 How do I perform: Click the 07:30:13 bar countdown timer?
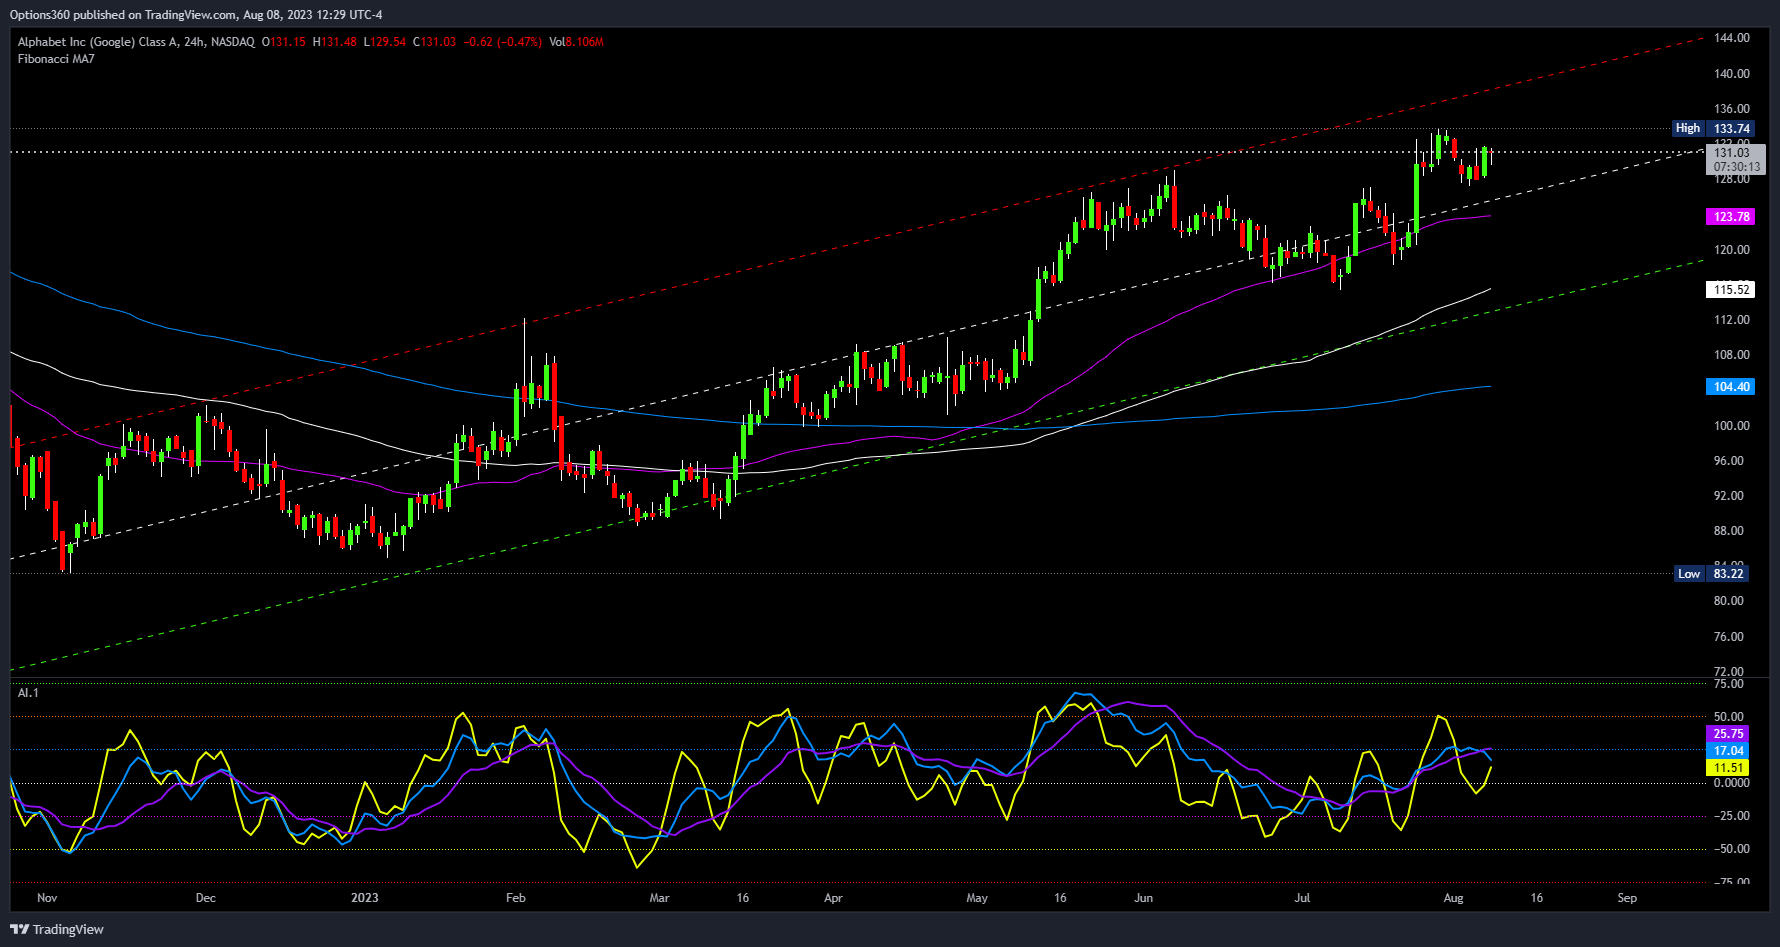1737,167
